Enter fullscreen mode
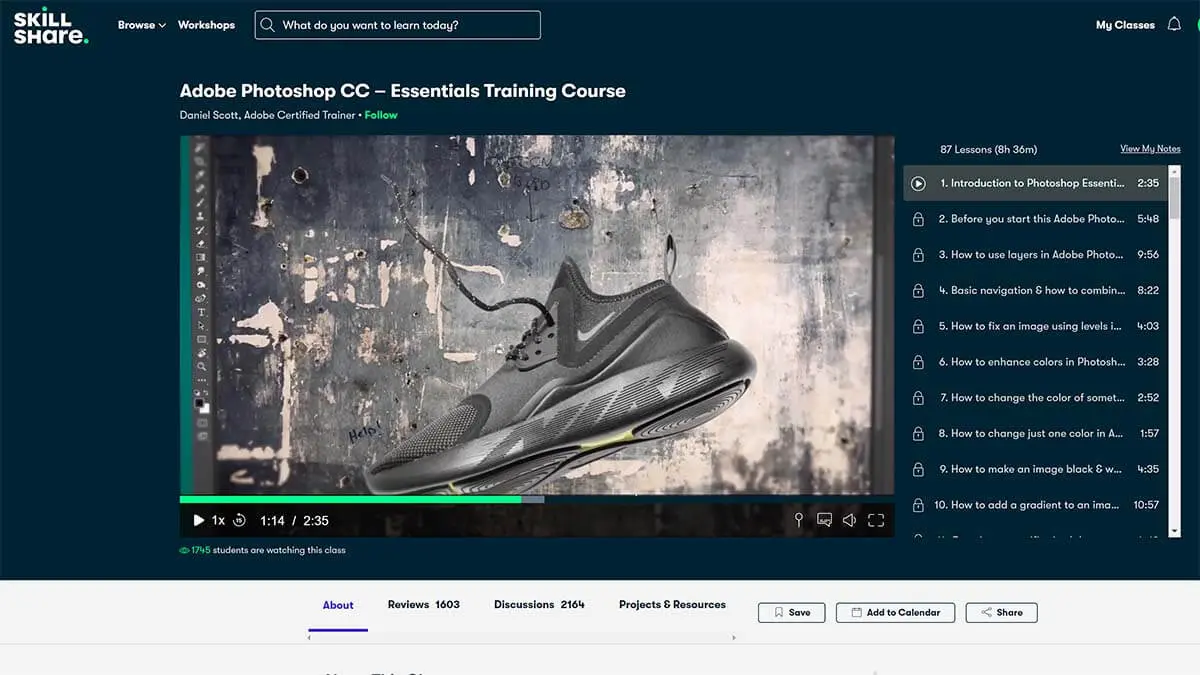Screen dimensions: 1200x675 [876, 520]
